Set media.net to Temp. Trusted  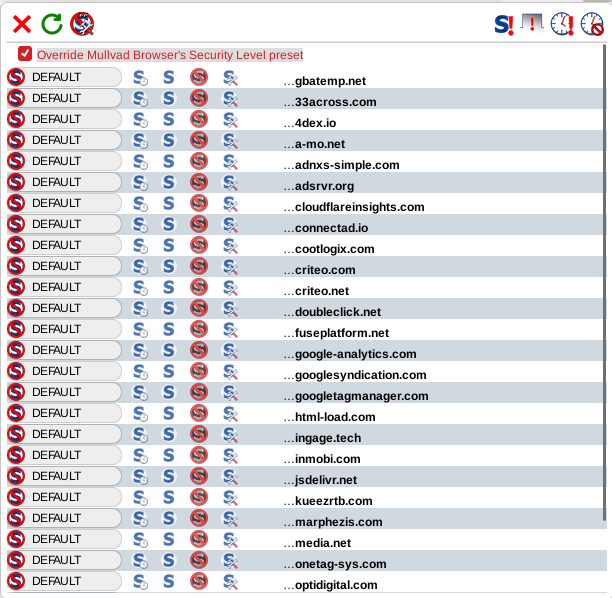coord(140,539)
